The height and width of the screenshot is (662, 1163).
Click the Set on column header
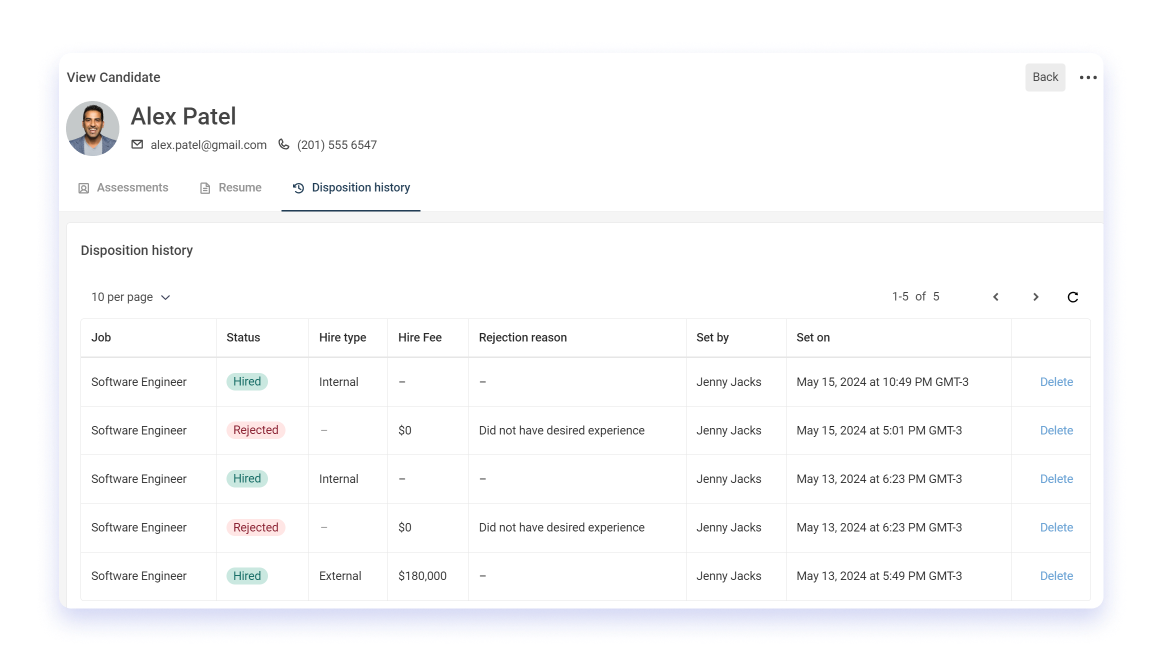pyautogui.click(x=813, y=338)
